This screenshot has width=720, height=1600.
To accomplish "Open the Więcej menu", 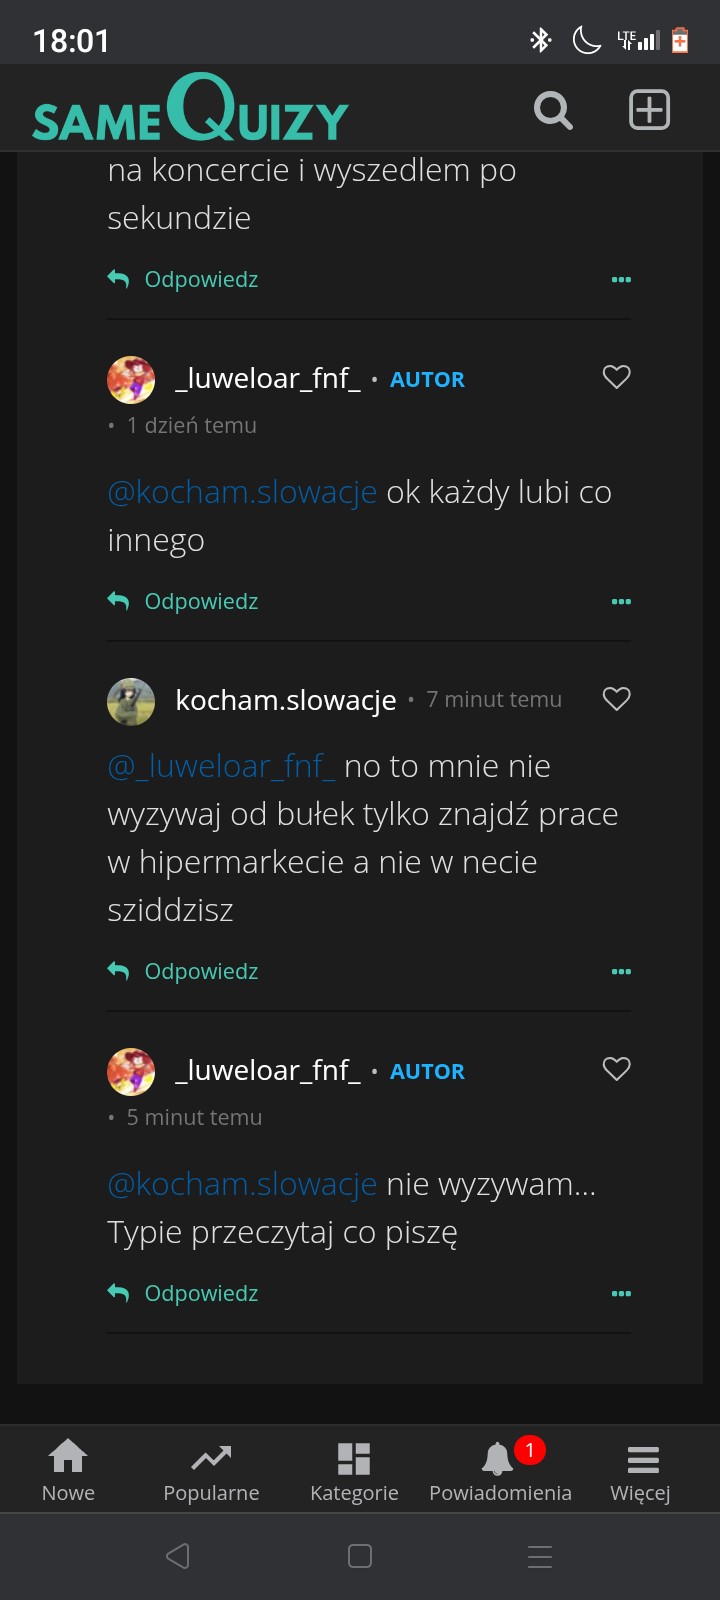I will [641, 1472].
